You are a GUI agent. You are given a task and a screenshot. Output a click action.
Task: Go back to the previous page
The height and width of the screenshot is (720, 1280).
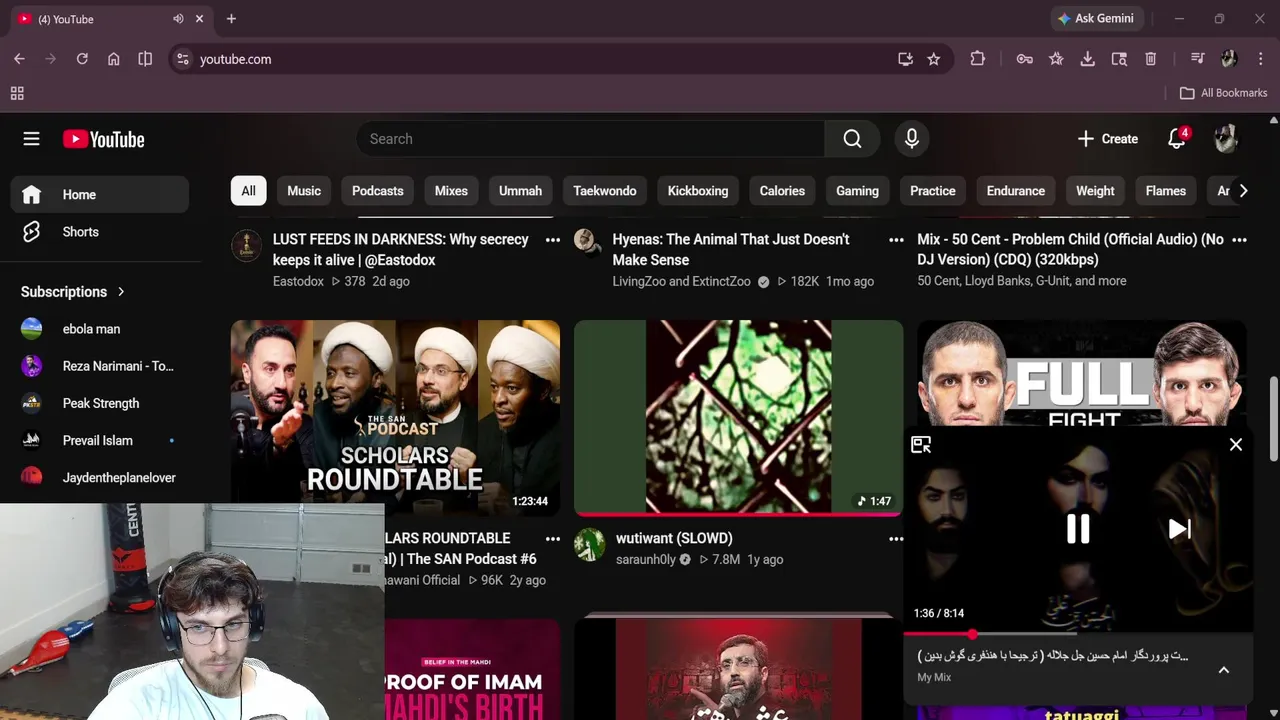tap(19, 59)
